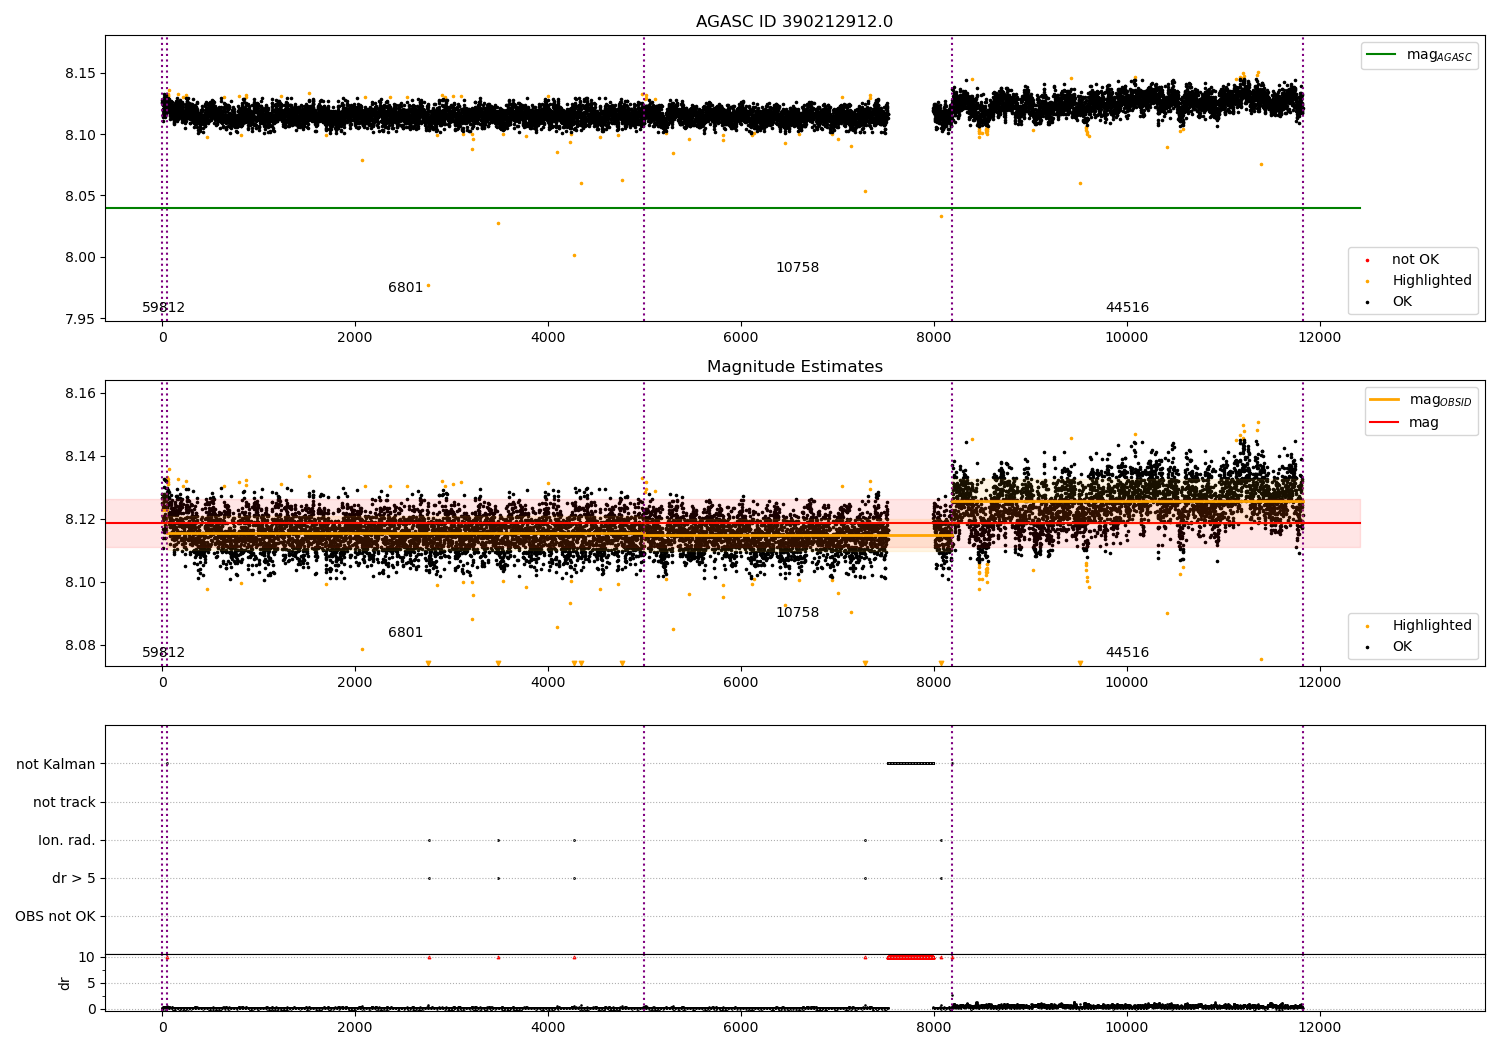This screenshot has width=1500, height=1050.
Task: Click obsid label 10758 in top plot
Action: pyautogui.click(x=797, y=268)
